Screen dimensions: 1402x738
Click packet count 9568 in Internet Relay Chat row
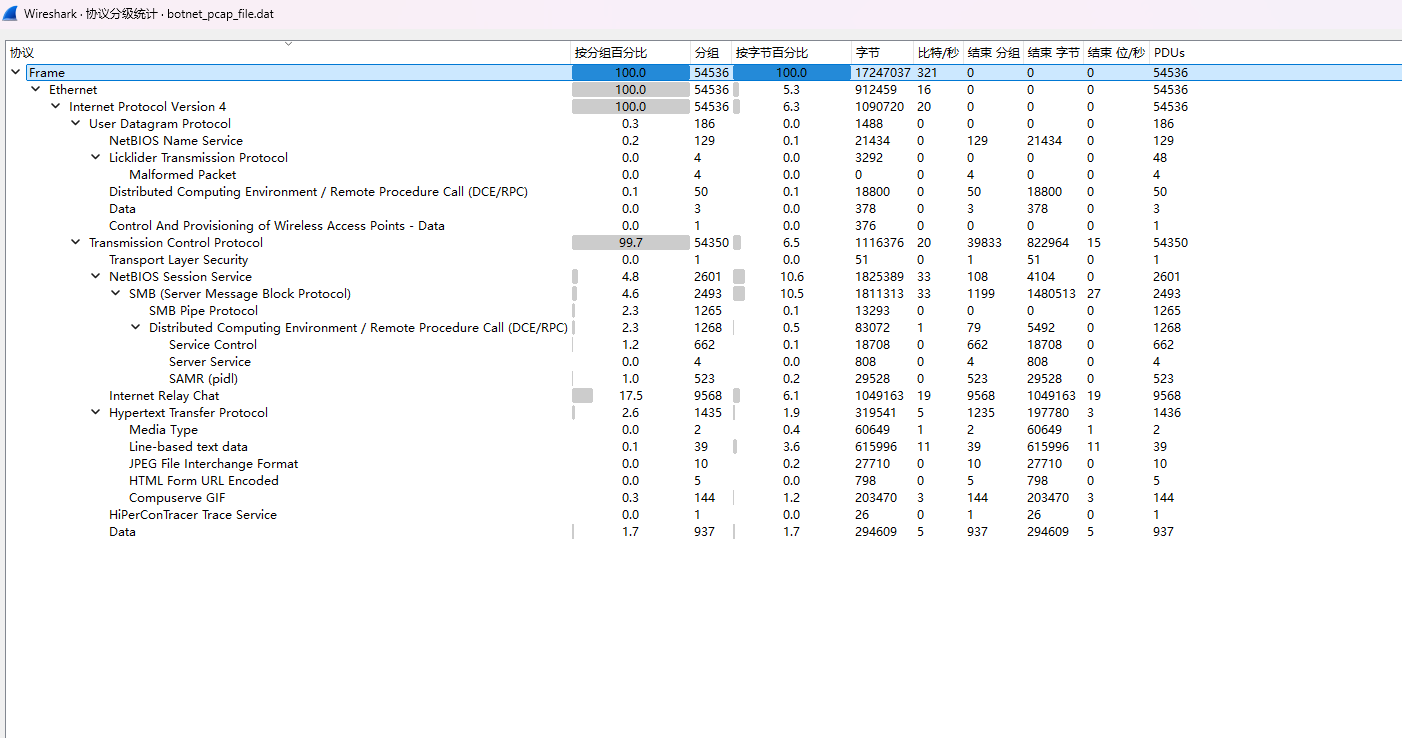(x=708, y=396)
